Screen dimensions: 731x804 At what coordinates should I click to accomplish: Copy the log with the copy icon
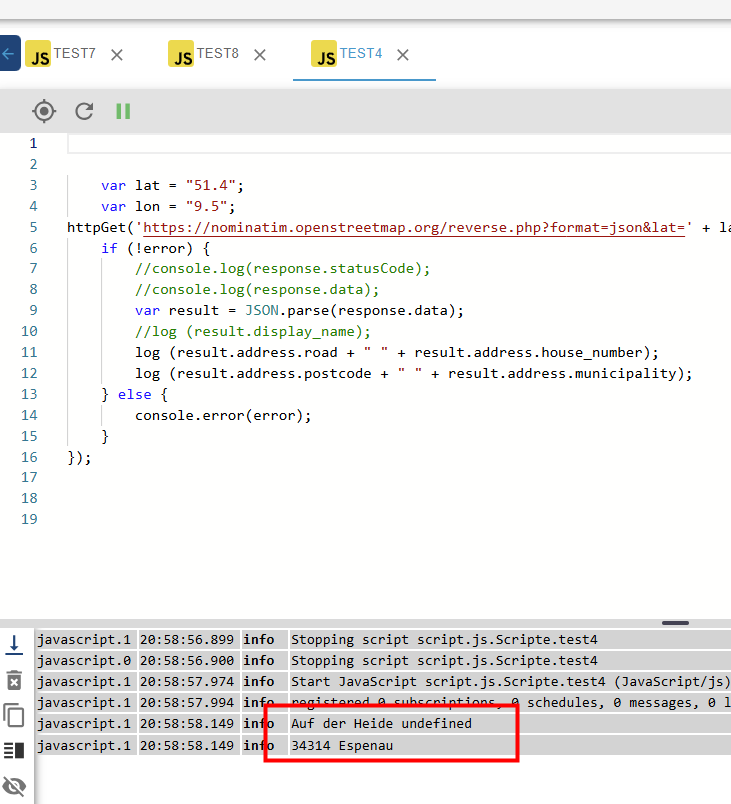click(14, 715)
